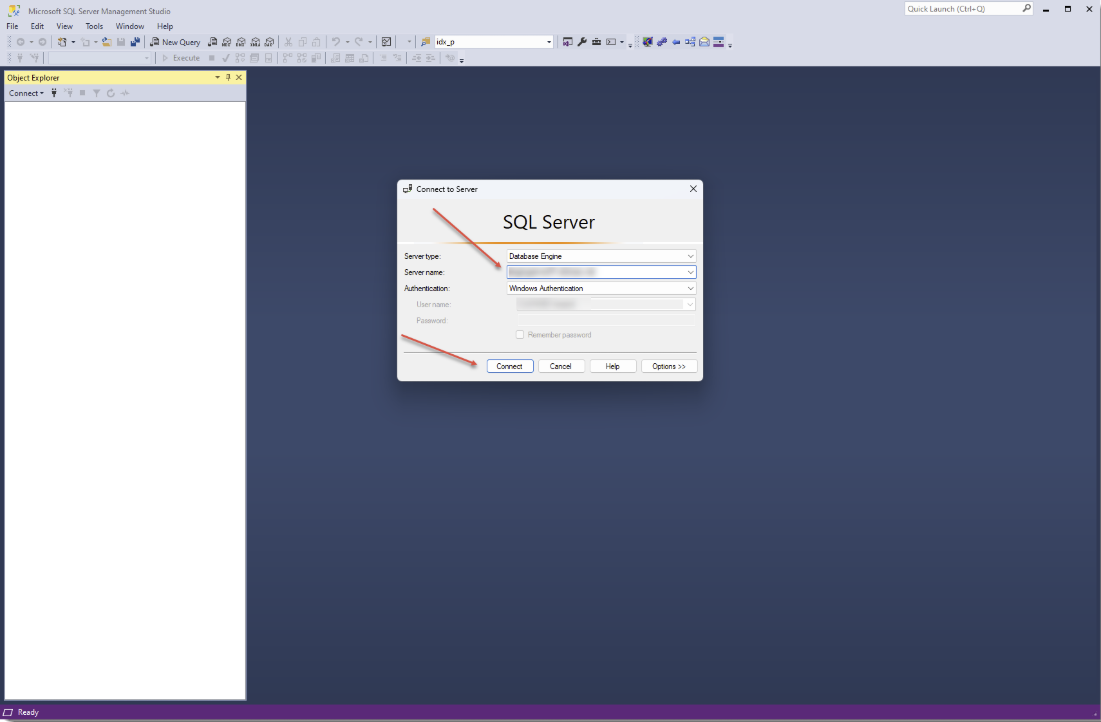Click the Help button in dialog
Image resolution: width=1101 pixels, height=722 pixels.
pyautogui.click(x=613, y=367)
